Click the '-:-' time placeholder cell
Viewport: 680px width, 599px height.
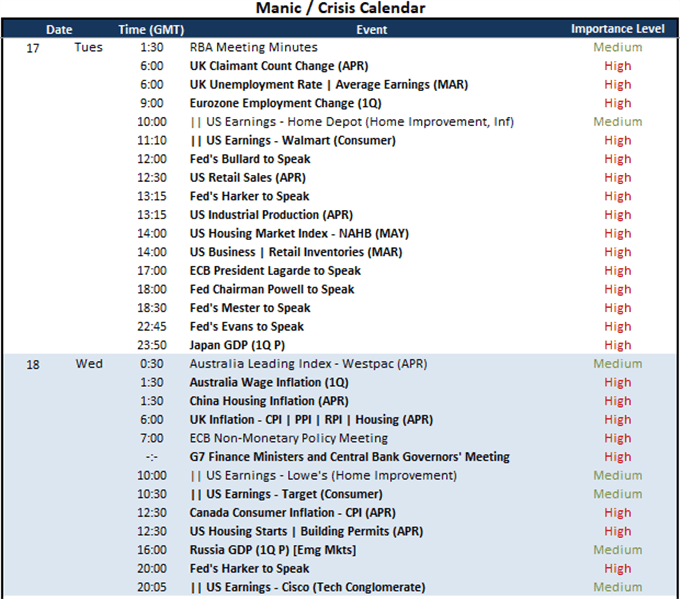click(152, 457)
